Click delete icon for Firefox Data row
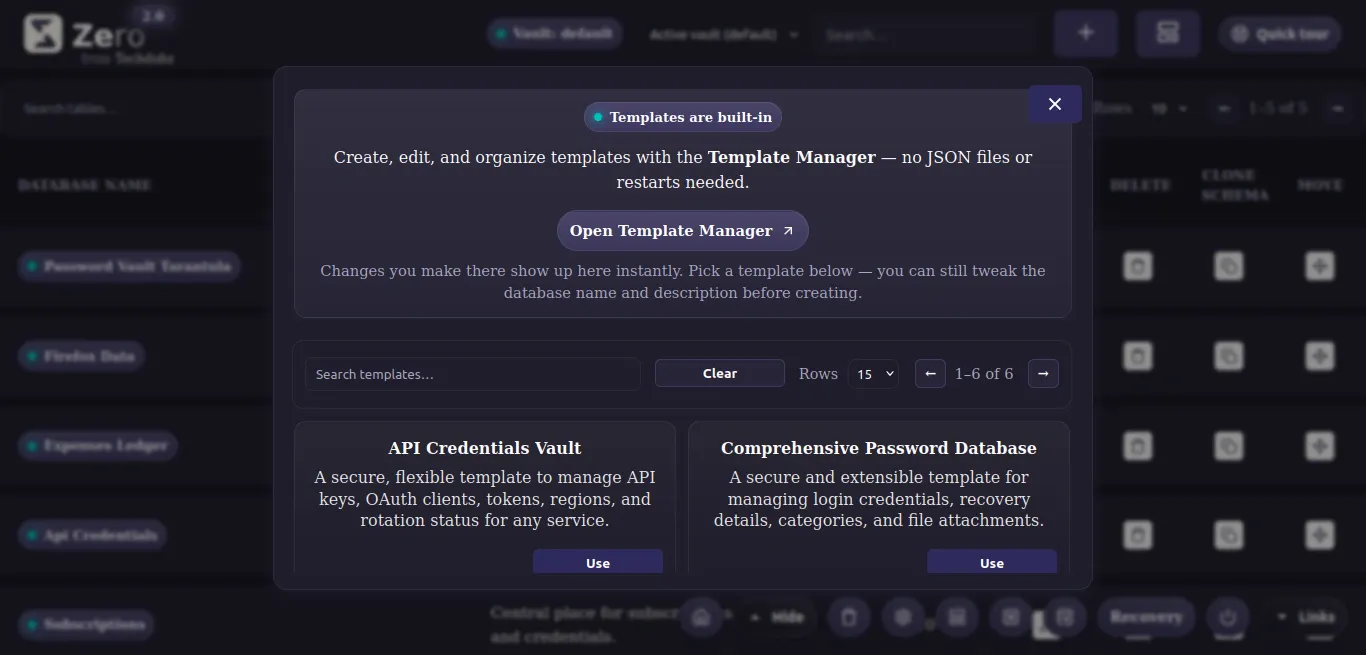Image resolution: width=1366 pixels, height=655 pixels. coord(1137,356)
